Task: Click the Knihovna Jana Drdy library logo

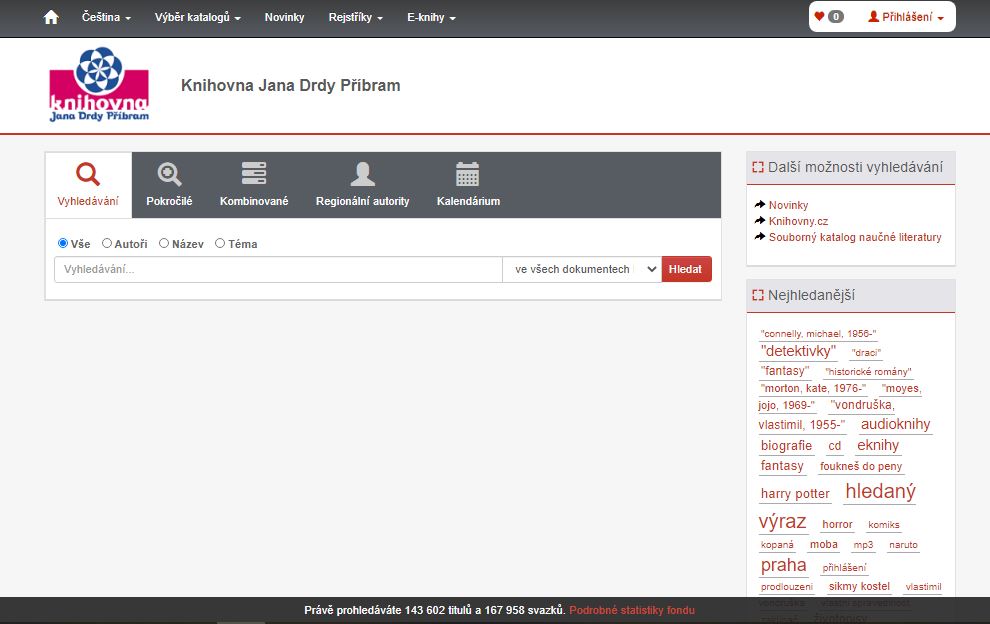Action: [99, 86]
